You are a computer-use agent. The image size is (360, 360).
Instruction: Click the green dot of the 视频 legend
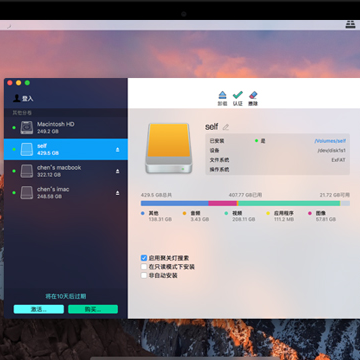(226, 213)
